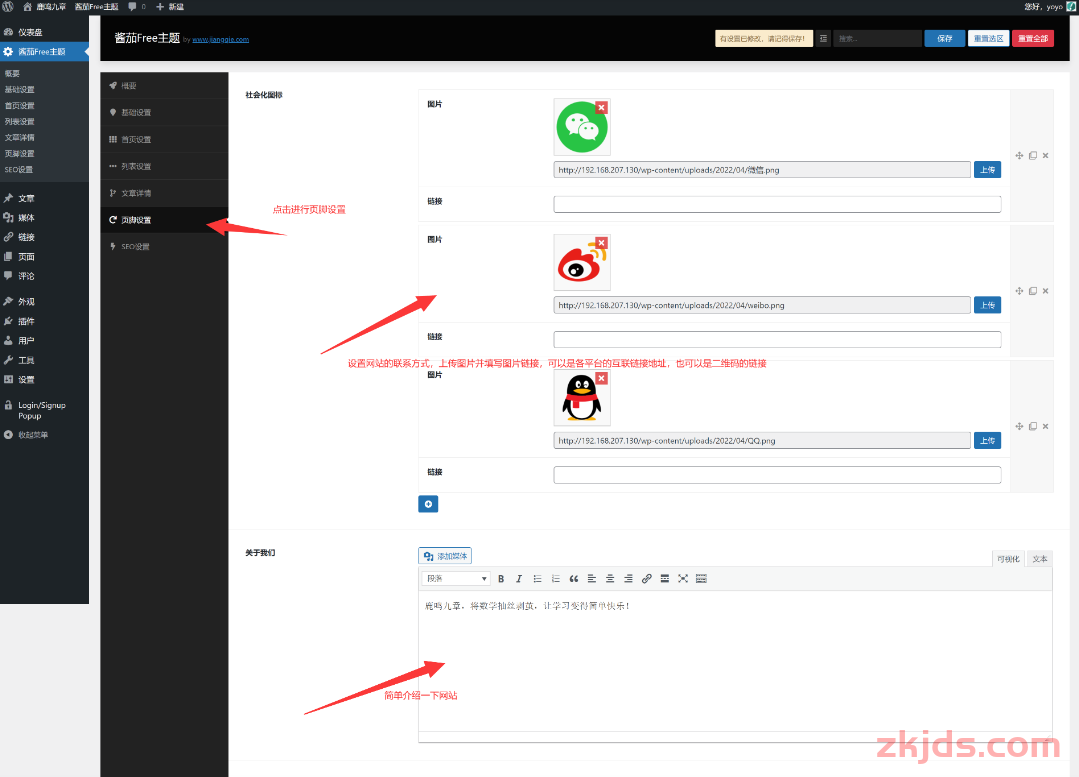Open 首页设置 in the WordPress submenu

(x=20, y=105)
